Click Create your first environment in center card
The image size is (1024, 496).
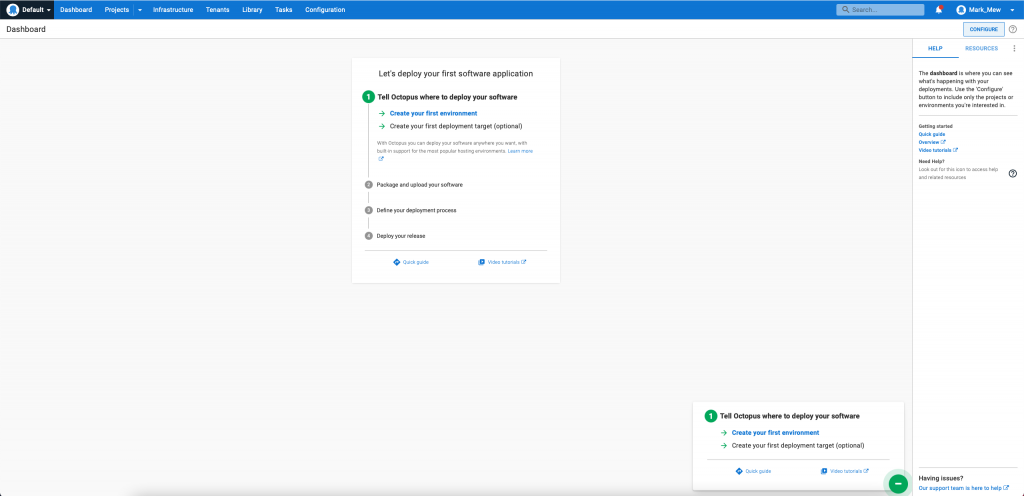[434, 114]
